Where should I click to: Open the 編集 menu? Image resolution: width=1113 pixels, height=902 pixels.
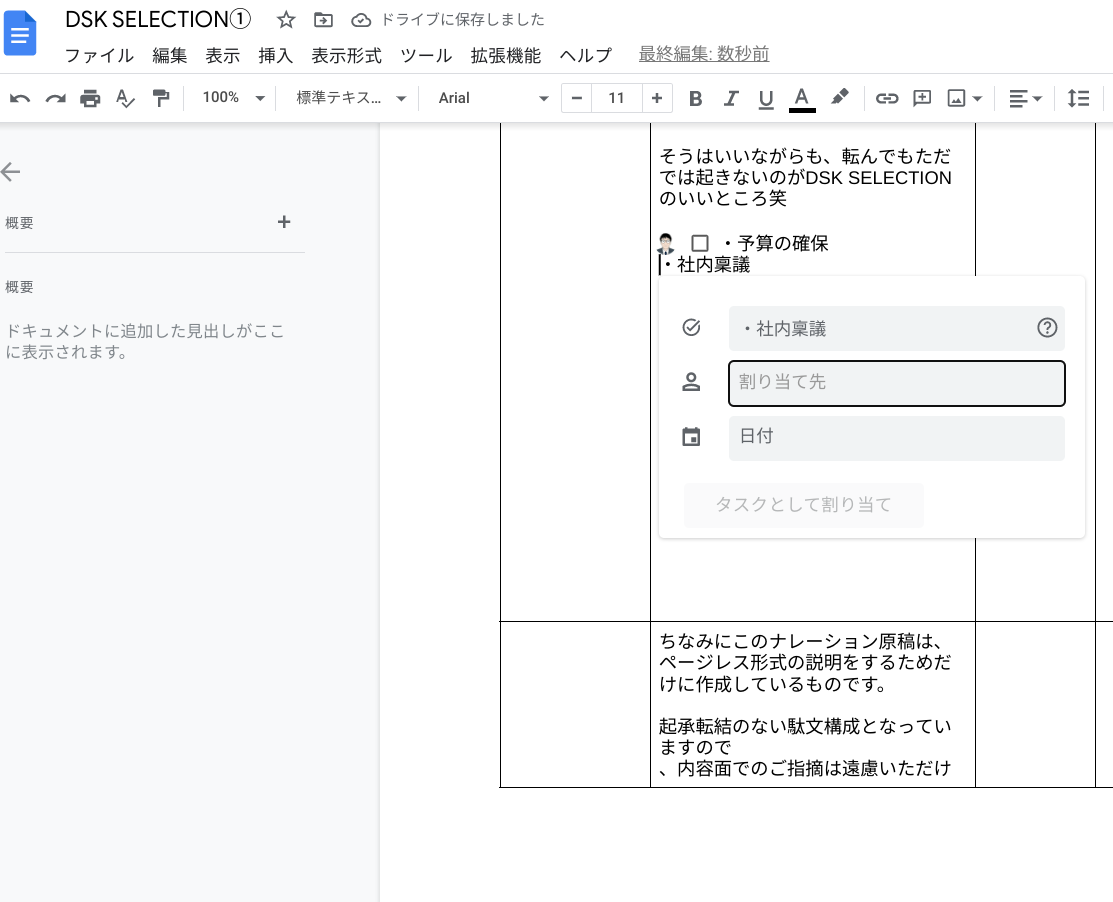point(170,55)
